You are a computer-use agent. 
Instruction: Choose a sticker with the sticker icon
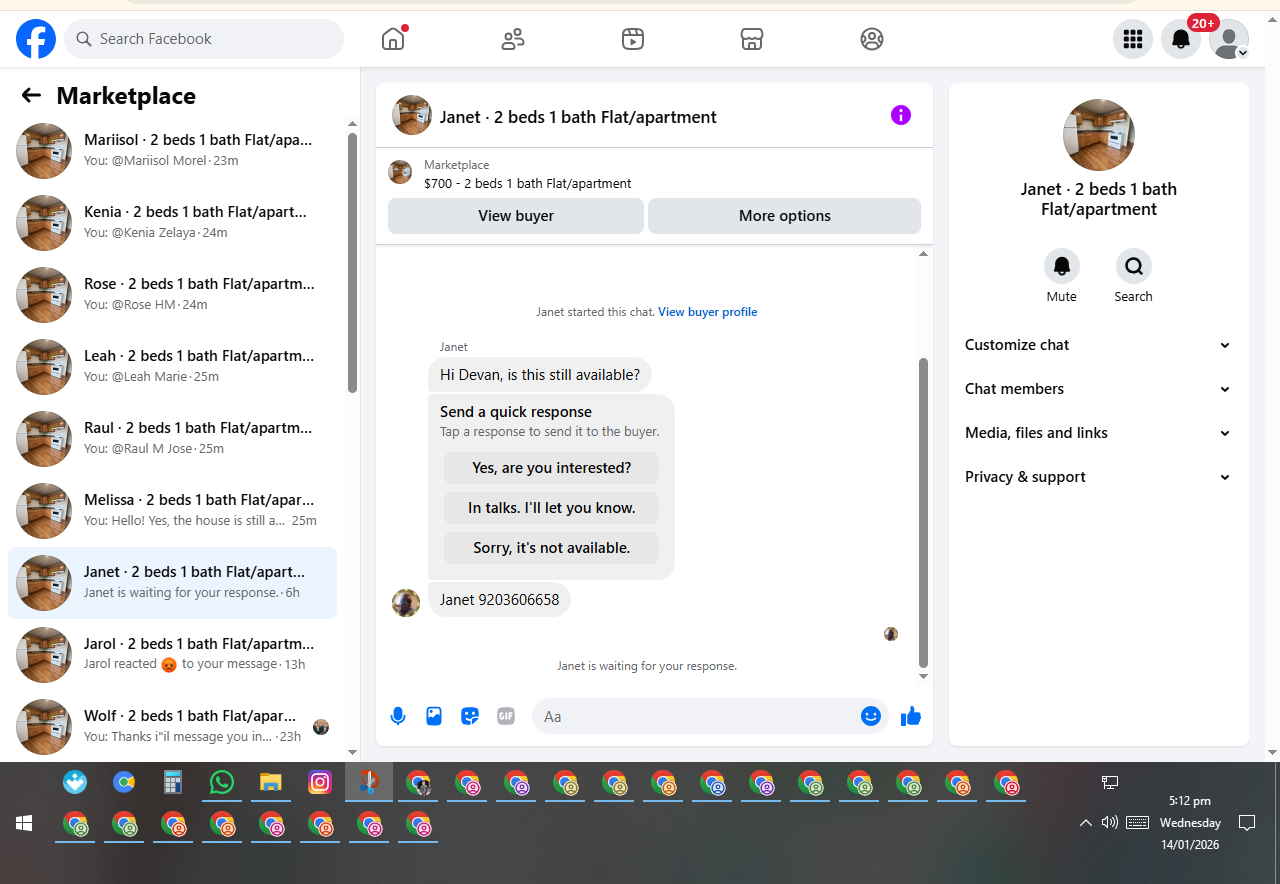(x=470, y=716)
